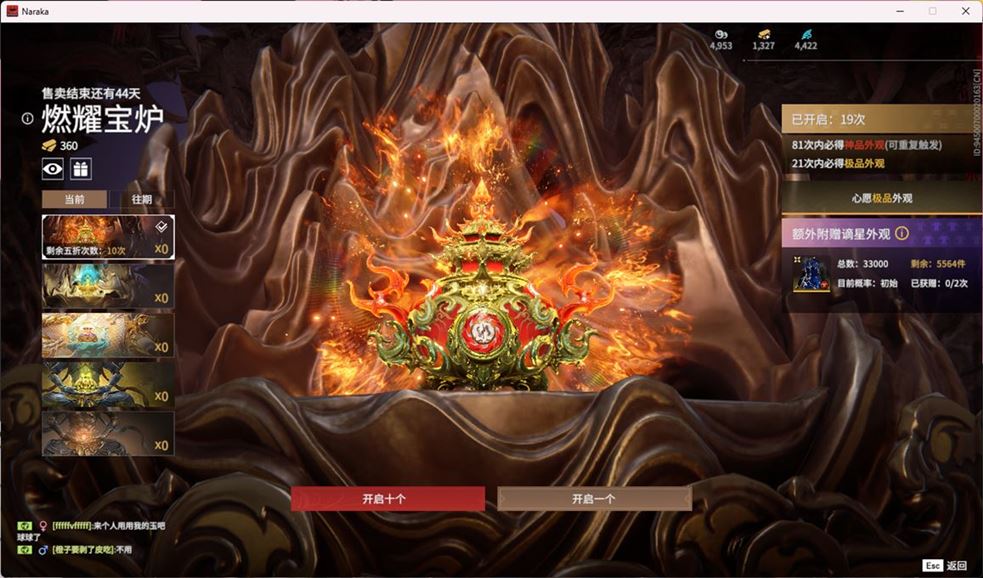Click the 总数: 33000 text
The height and width of the screenshot is (578, 983).
click(863, 264)
